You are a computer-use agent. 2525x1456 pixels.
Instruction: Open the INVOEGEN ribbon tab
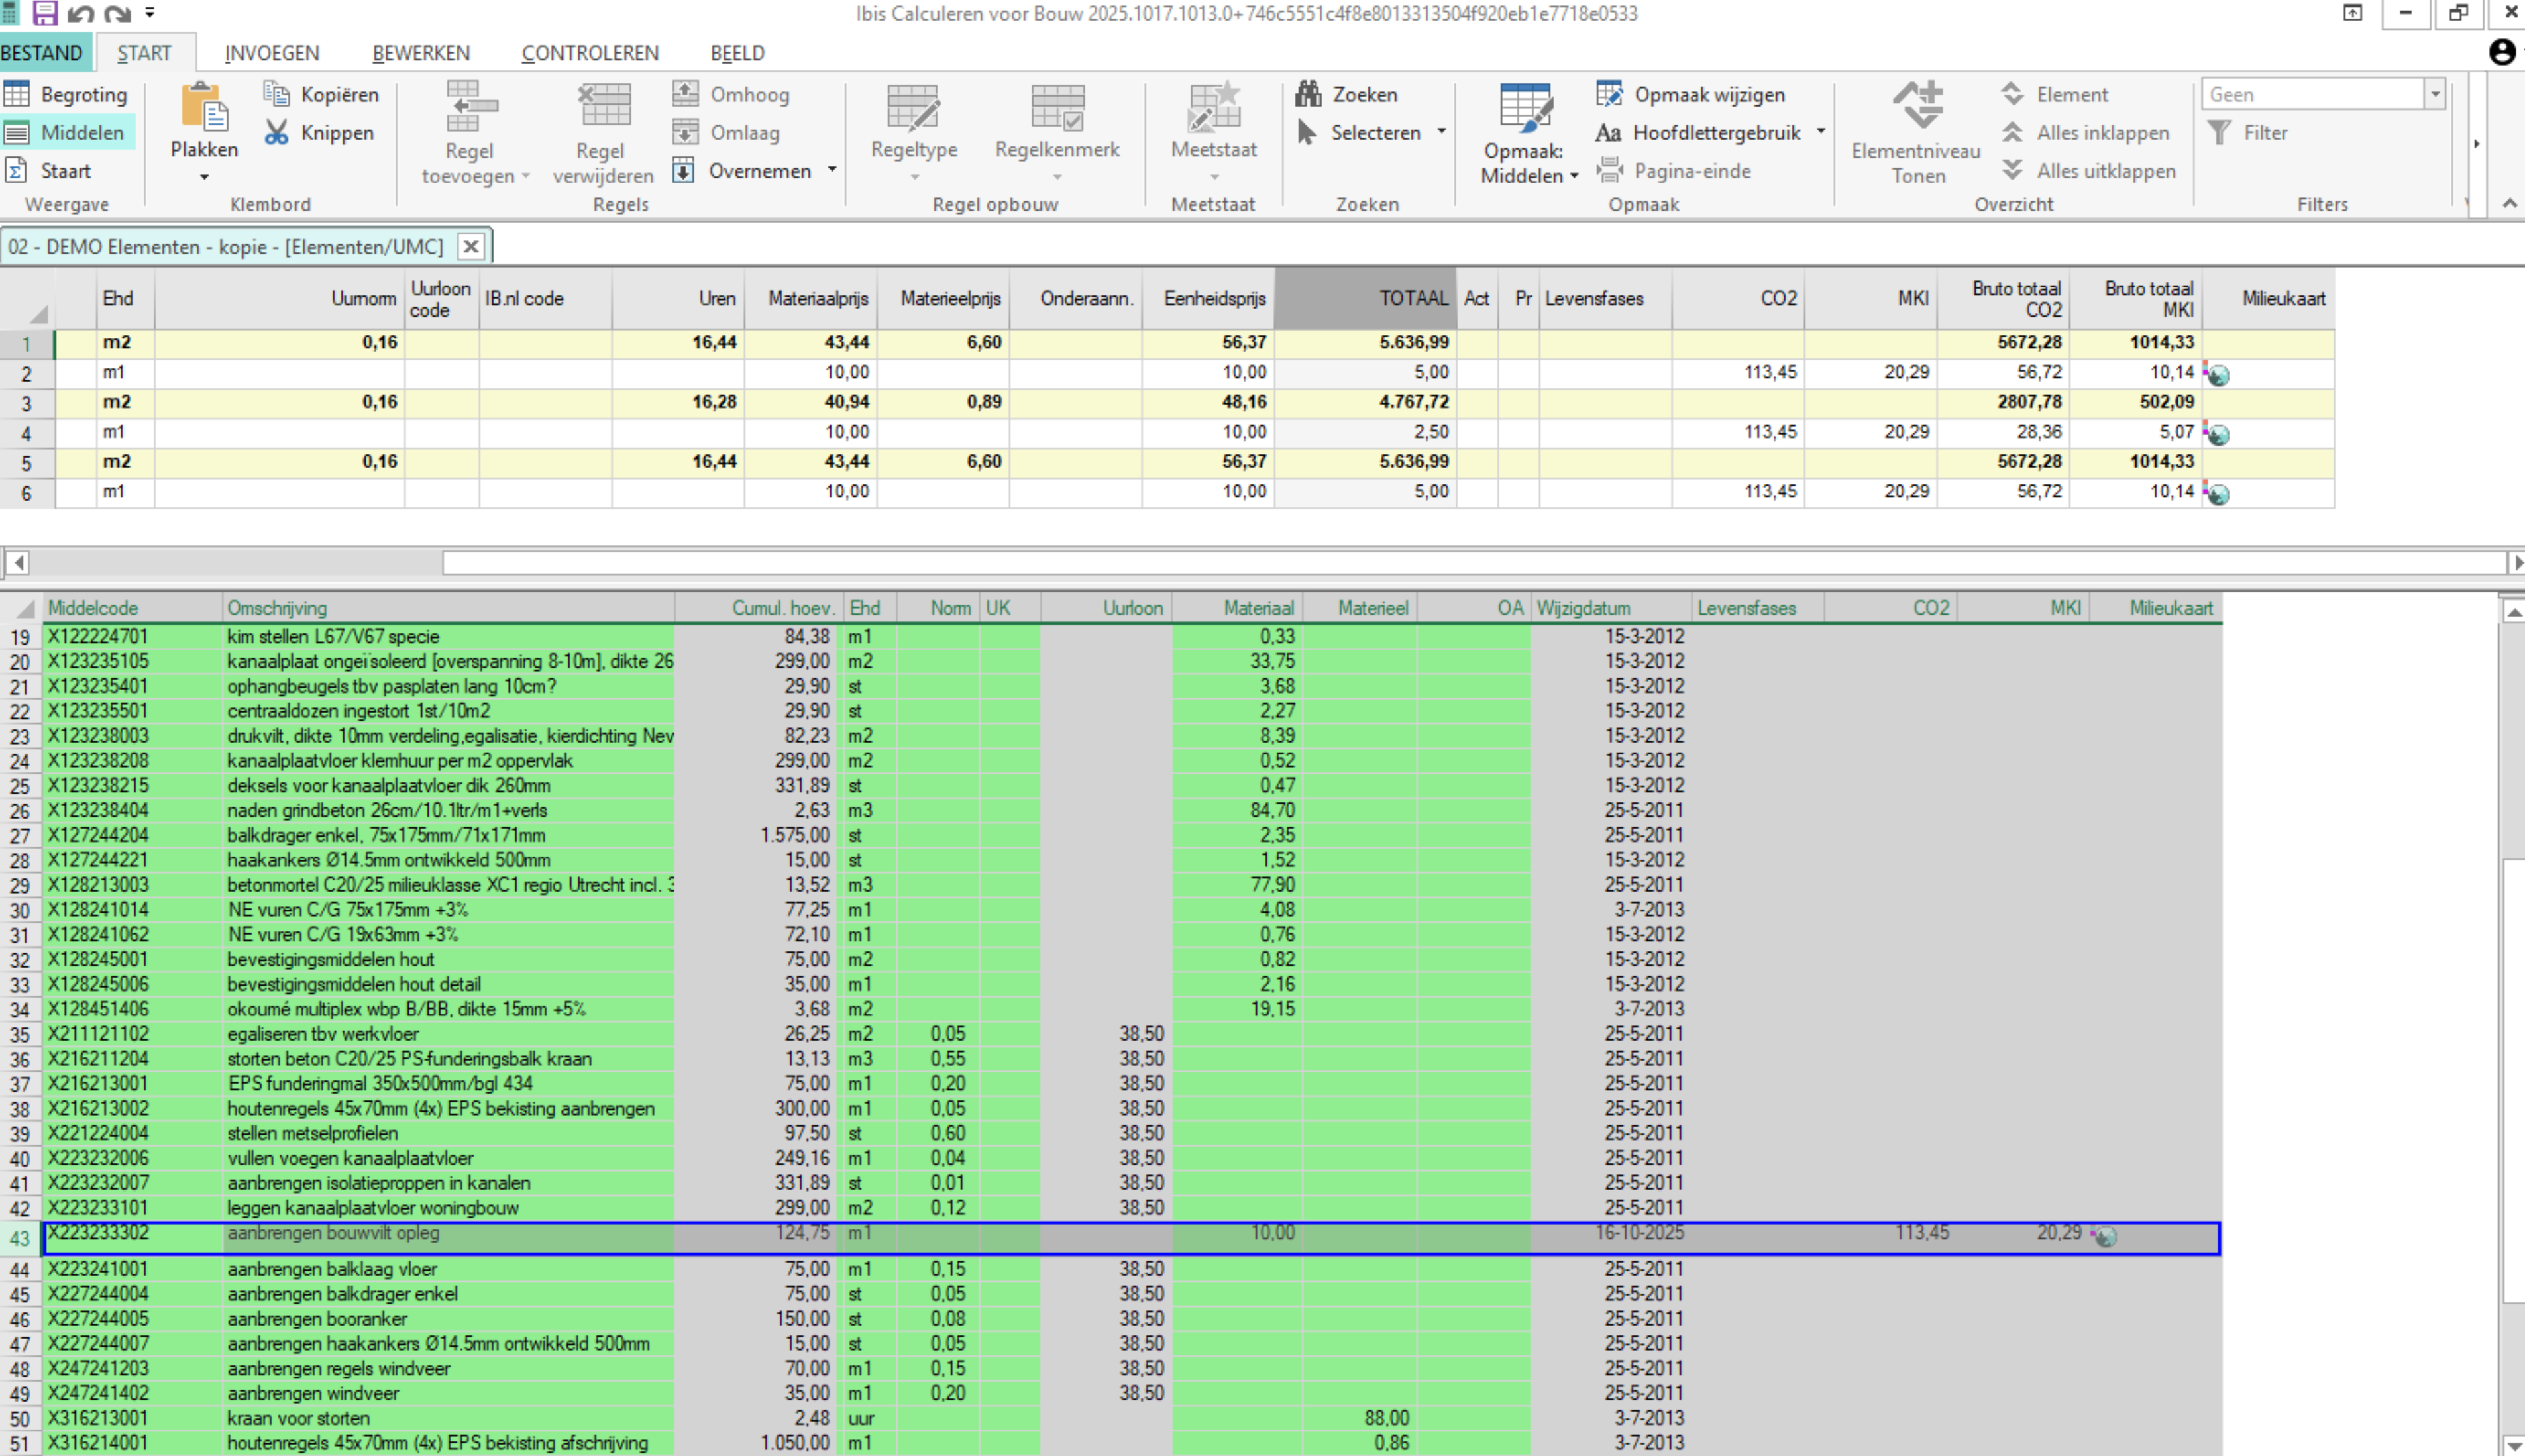(271, 53)
